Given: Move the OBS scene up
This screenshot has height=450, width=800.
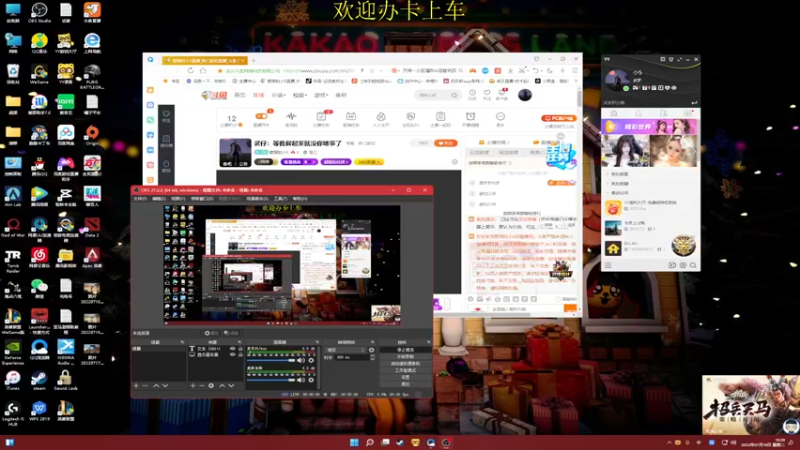Looking at the screenshot, I should (156, 386).
